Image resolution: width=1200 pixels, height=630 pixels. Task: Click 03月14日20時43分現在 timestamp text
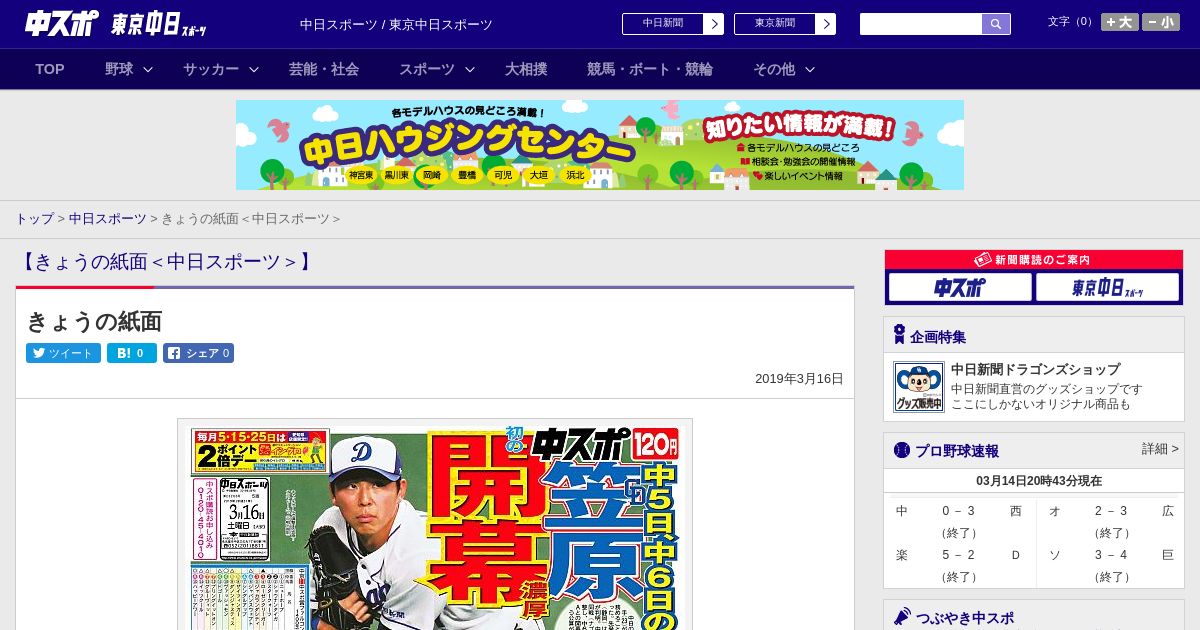(1039, 481)
